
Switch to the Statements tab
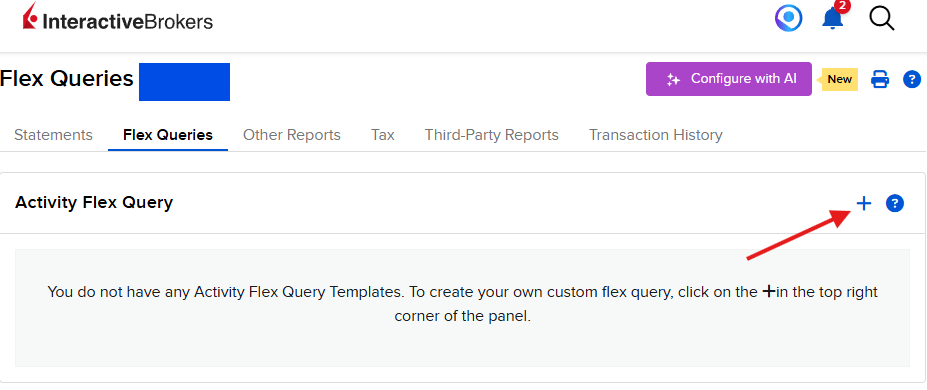(x=53, y=135)
